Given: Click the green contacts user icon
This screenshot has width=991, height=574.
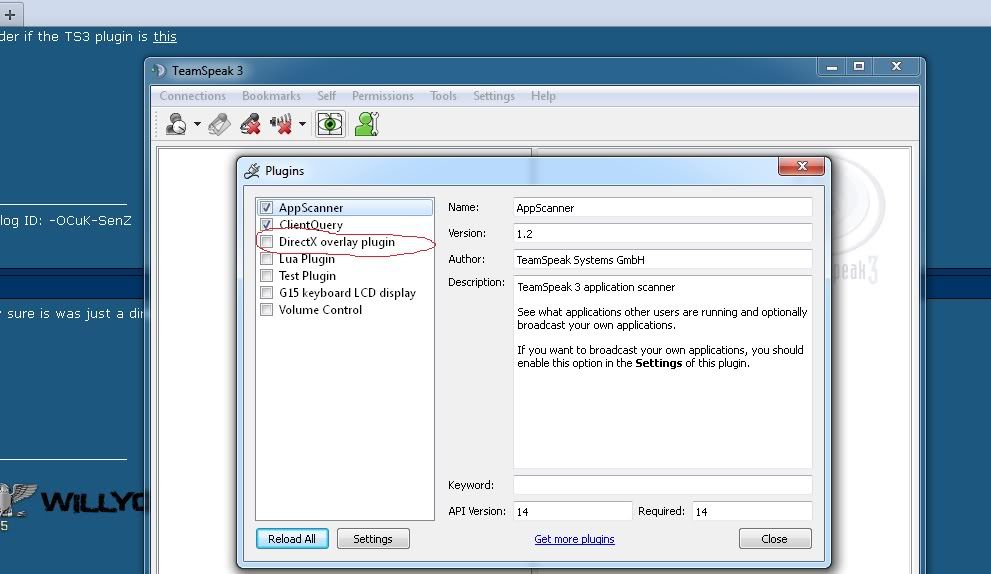Looking at the screenshot, I should click(x=367, y=124).
